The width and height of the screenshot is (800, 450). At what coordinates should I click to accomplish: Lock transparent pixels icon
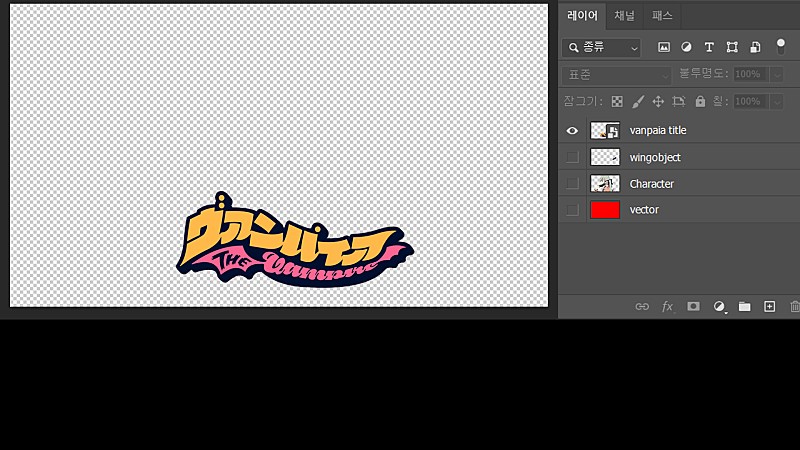click(617, 102)
